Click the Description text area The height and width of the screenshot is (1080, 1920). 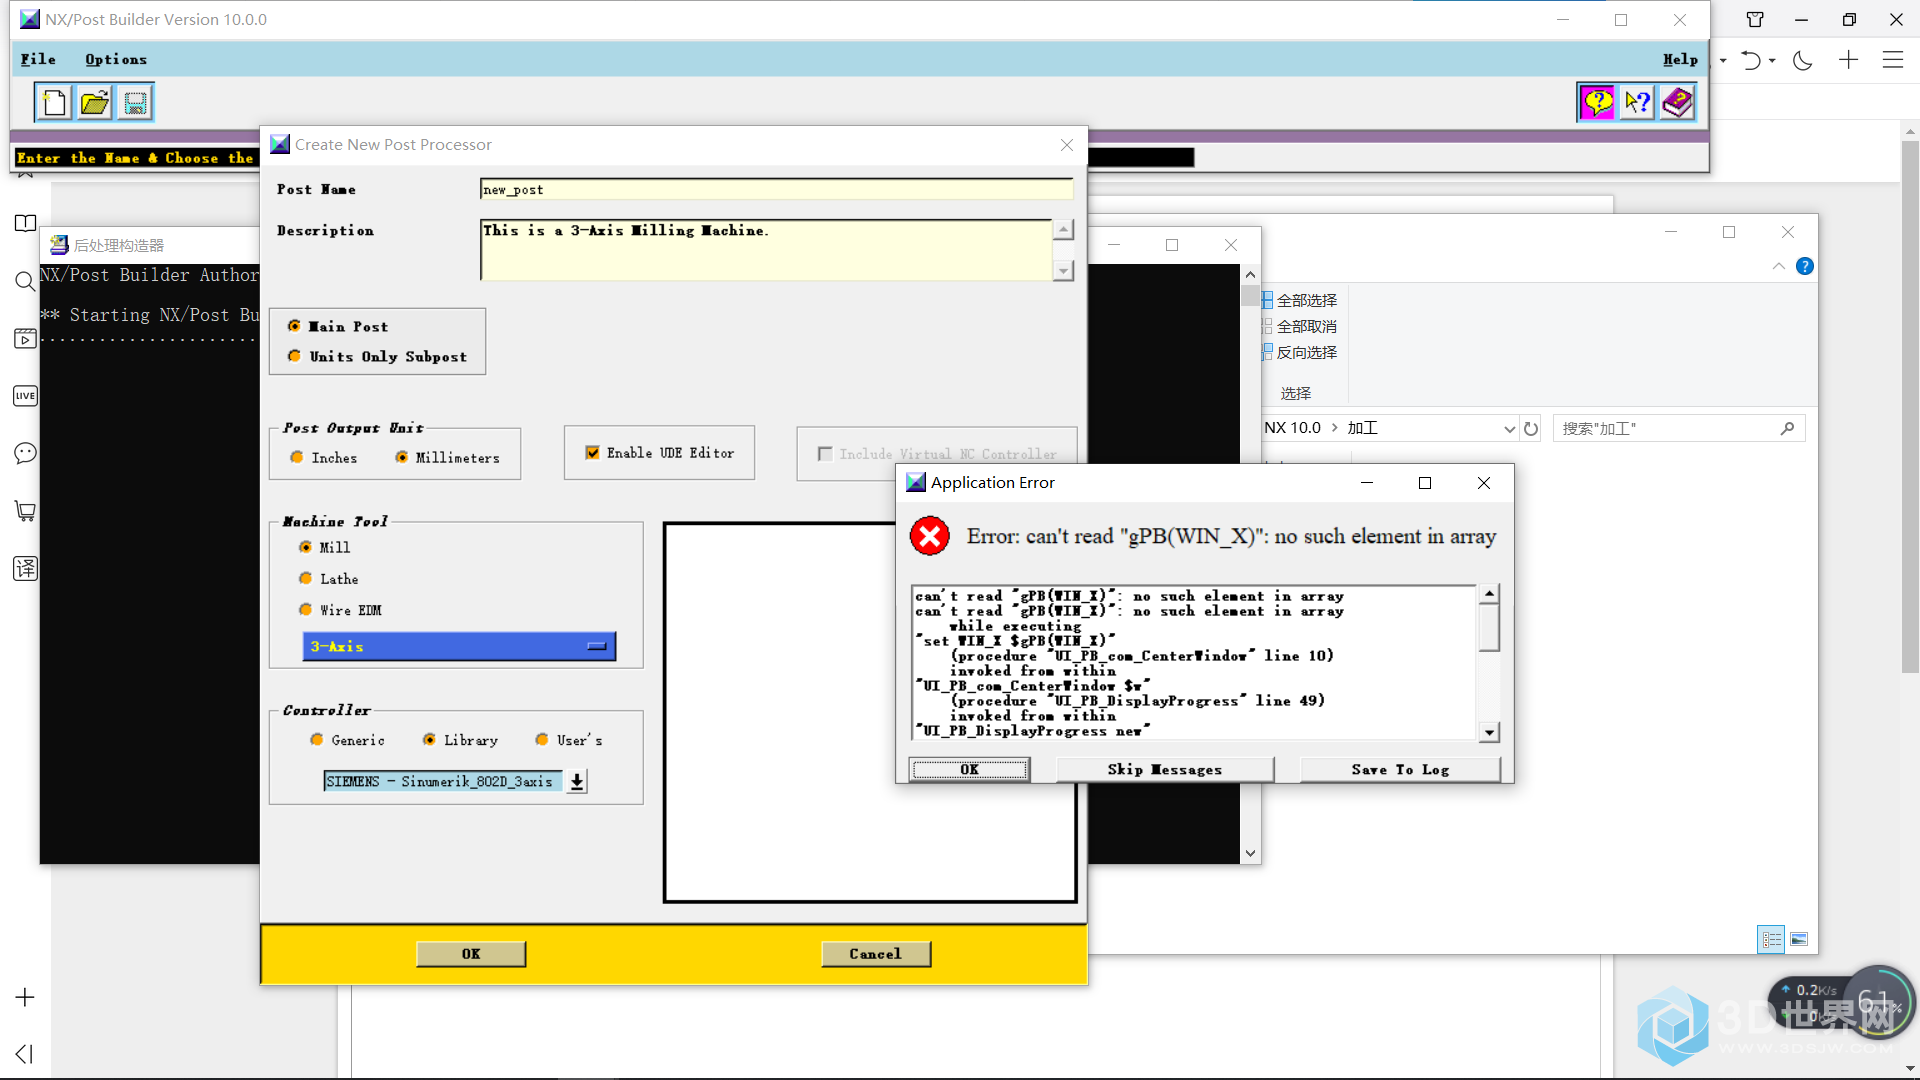coord(766,250)
